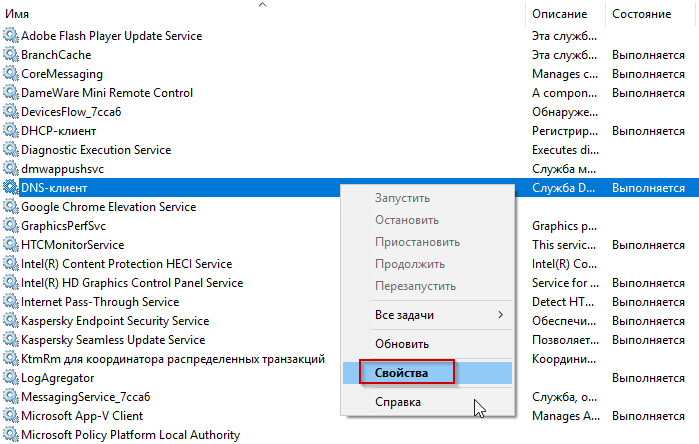Screen dimensions: 699x444
Task: Click gear icon of Google Chrome Elevation Service
Action: tap(11, 207)
